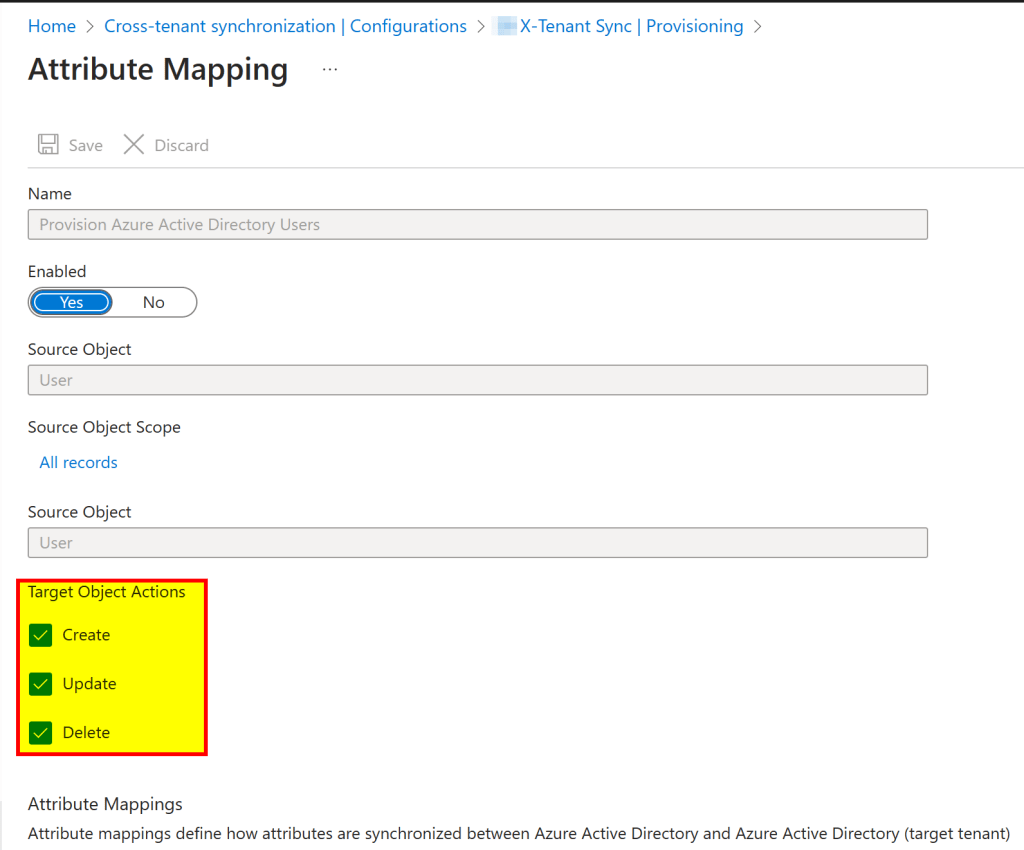The height and width of the screenshot is (850, 1024).
Task: Click the Attribute Mappings section heading
Action: pyautogui.click(x=105, y=804)
